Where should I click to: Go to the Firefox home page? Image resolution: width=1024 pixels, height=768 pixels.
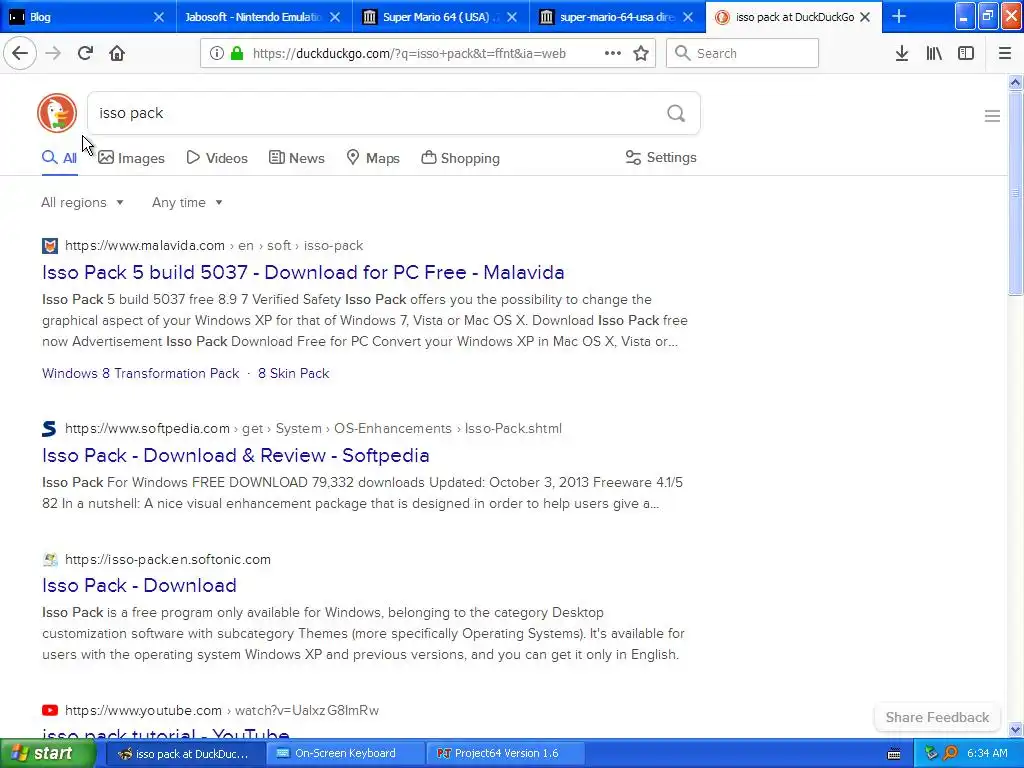(117, 53)
